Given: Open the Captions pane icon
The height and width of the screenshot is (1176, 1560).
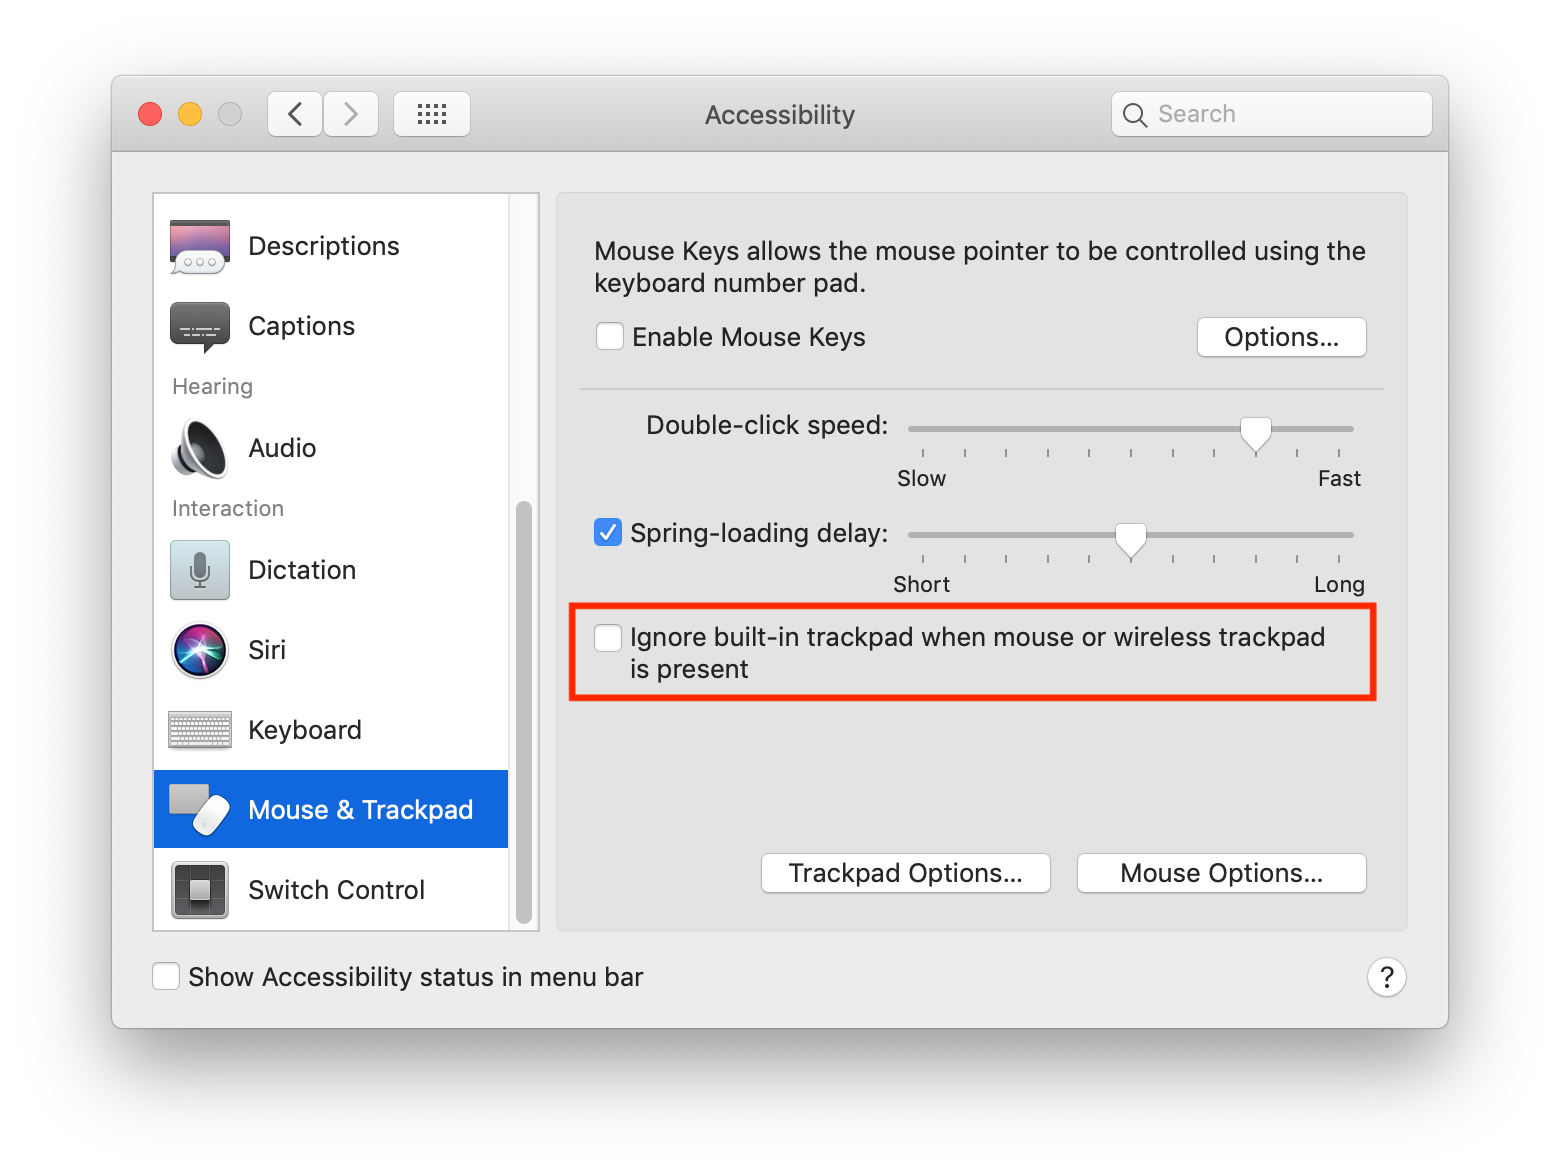Looking at the screenshot, I should (200, 327).
